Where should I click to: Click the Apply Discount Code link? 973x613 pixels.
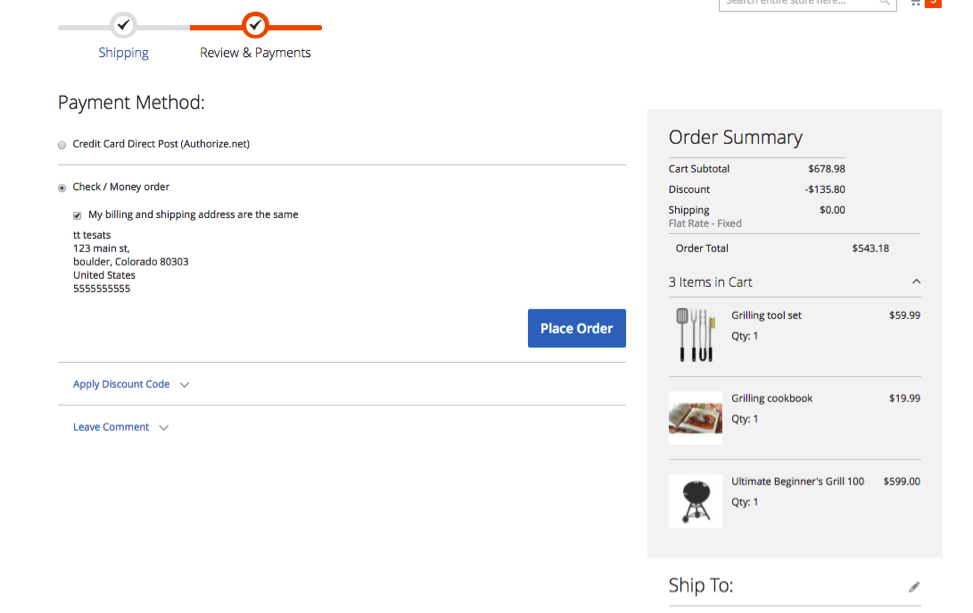(119, 383)
